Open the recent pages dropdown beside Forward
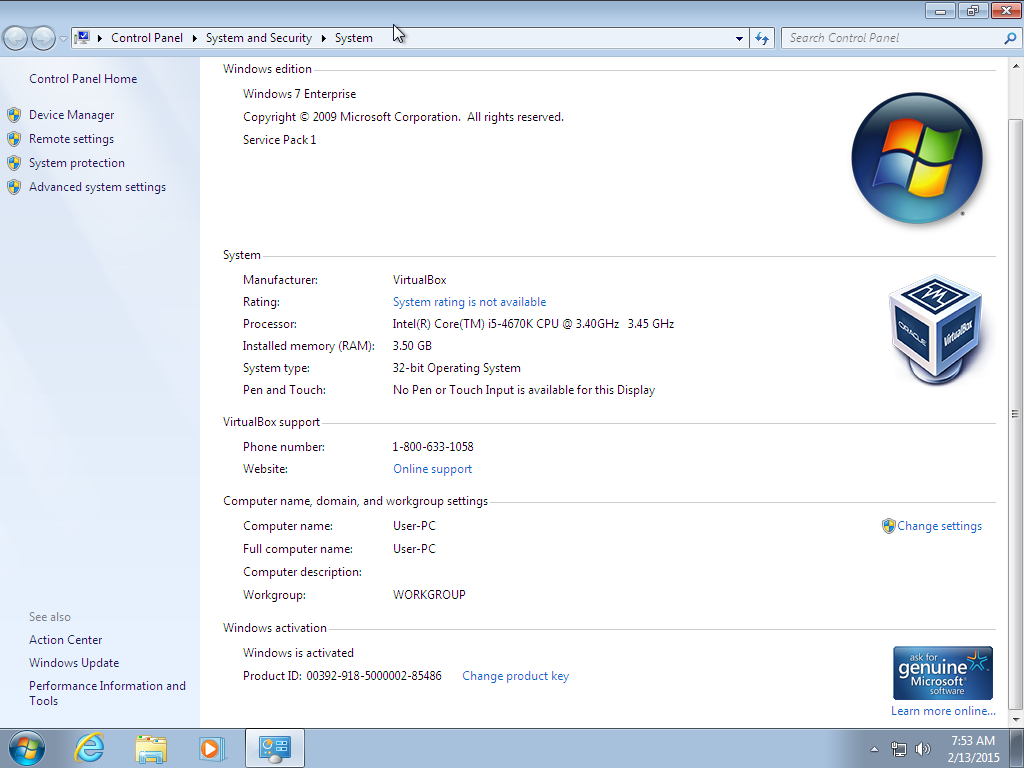This screenshot has height=768, width=1024. coord(63,39)
